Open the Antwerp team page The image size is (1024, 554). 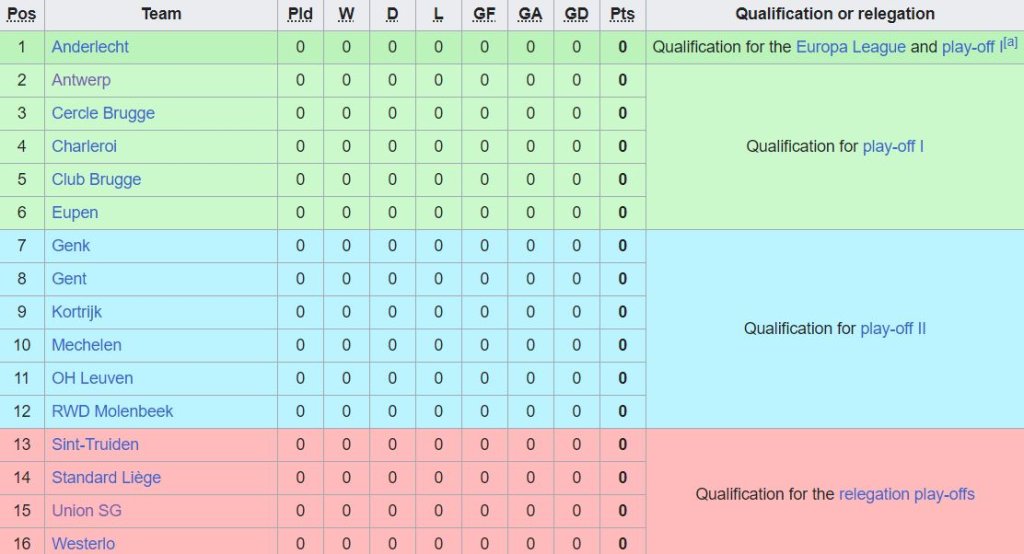coord(81,80)
